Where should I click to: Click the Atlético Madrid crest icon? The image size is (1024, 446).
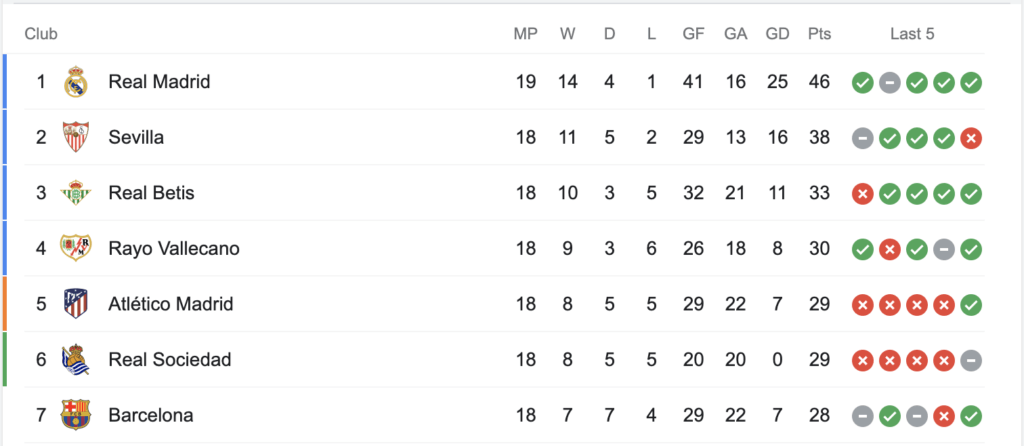point(76,304)
